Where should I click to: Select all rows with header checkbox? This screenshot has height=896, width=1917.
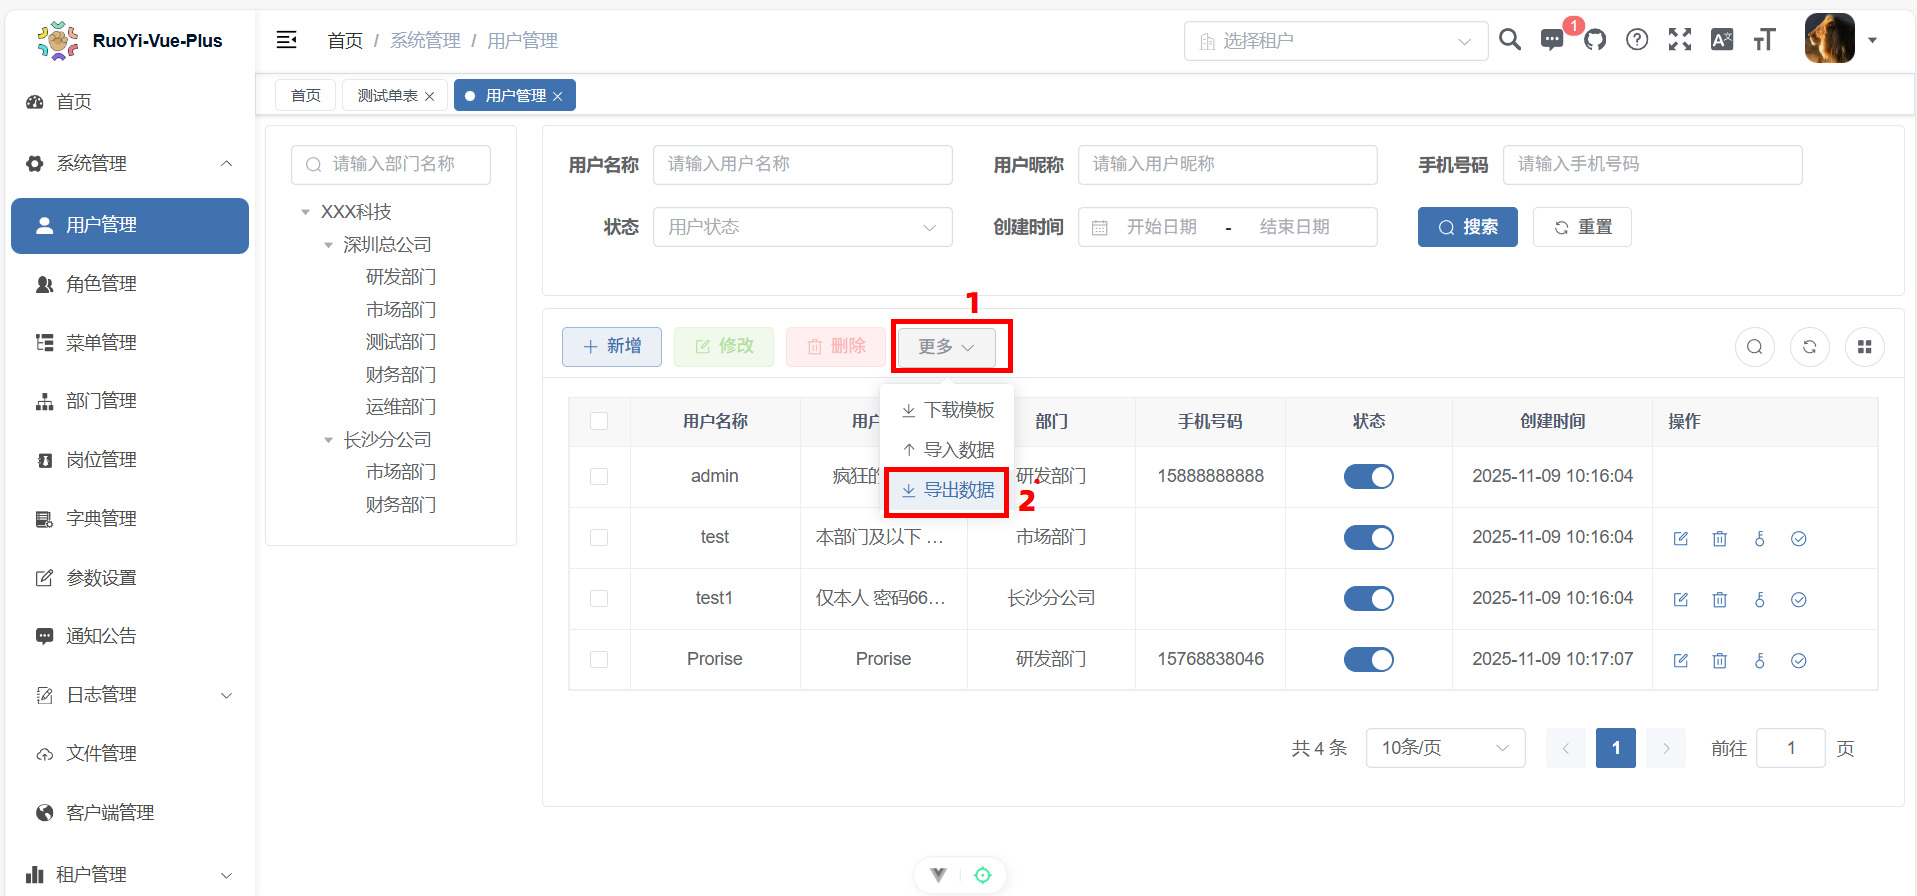[x=599, y=421]
